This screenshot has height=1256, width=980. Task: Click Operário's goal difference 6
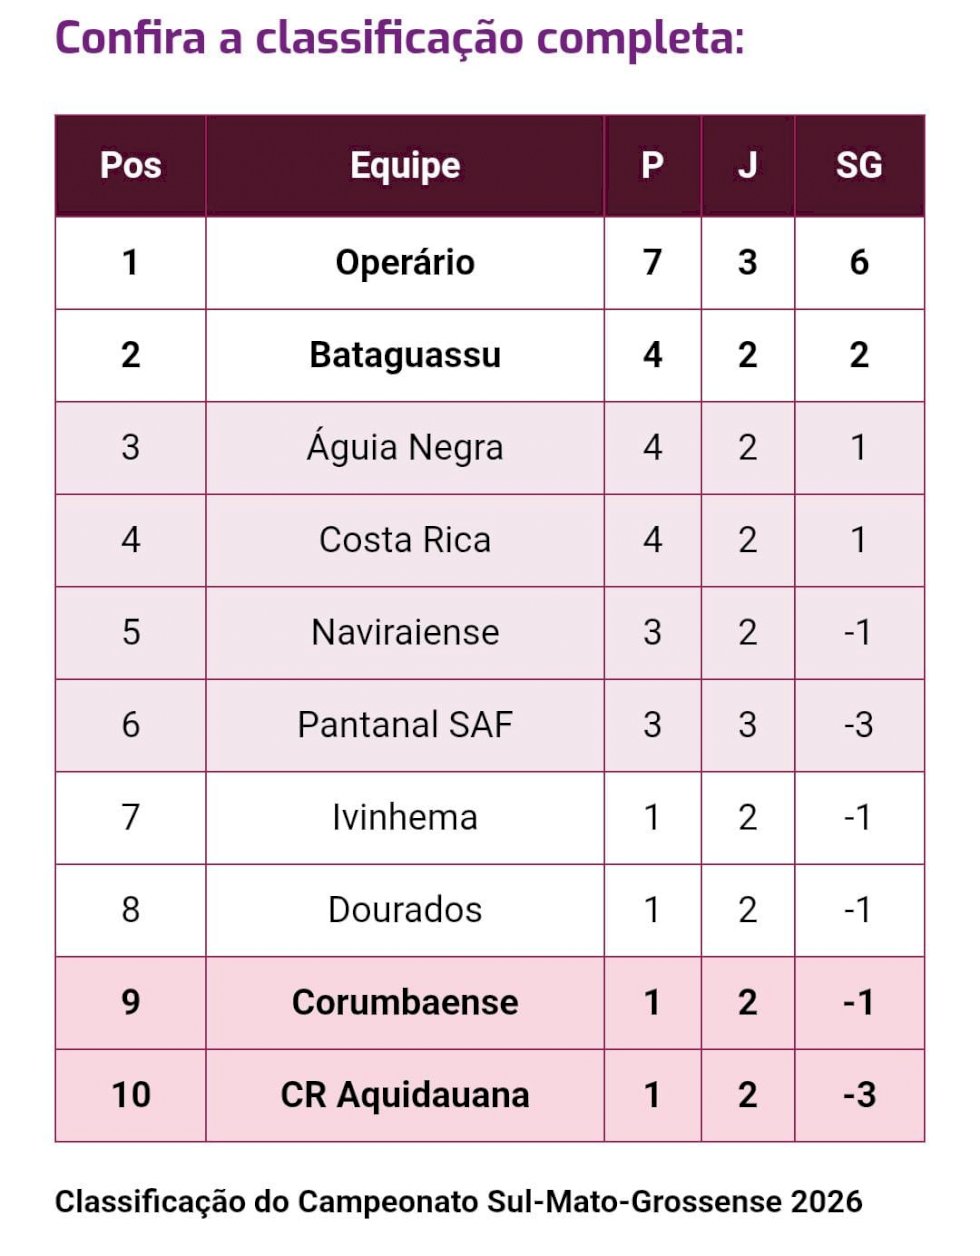click(859, 263)
